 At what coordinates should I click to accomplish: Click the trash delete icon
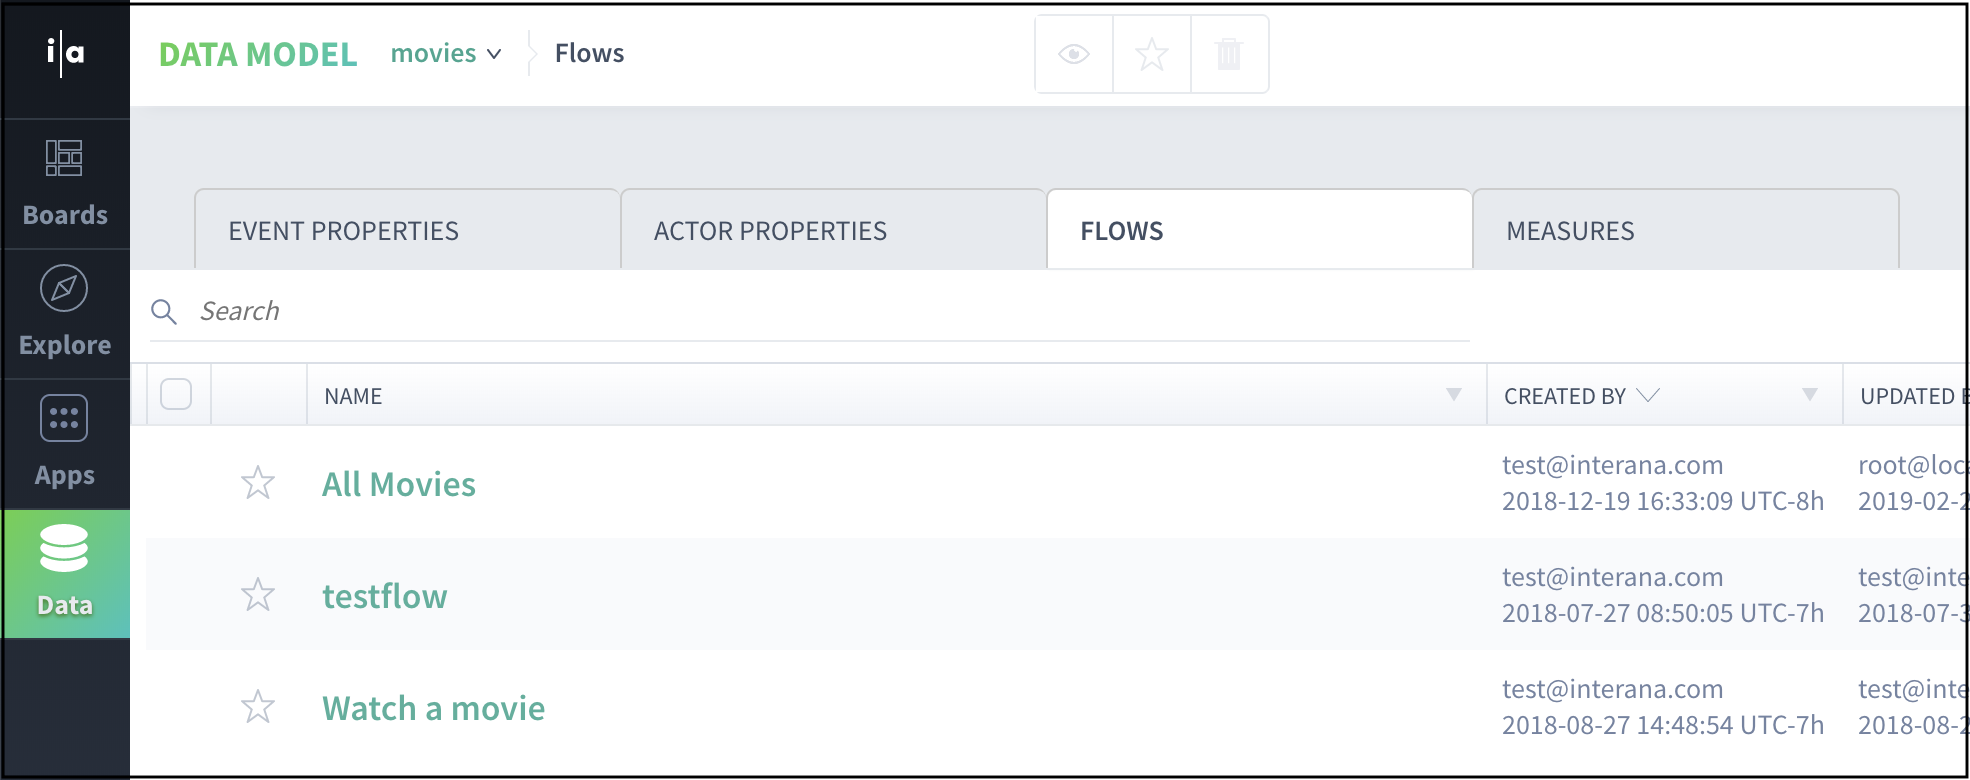(1229, 54)
